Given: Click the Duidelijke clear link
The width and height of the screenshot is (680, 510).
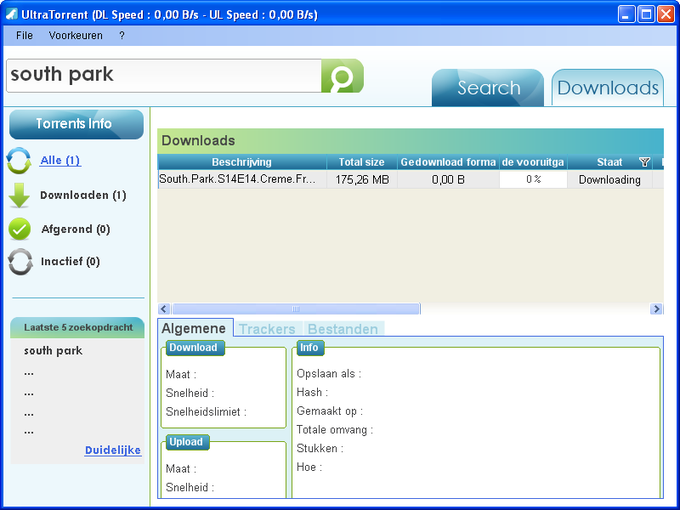Looking at the screenshot, I should [113, 450].
